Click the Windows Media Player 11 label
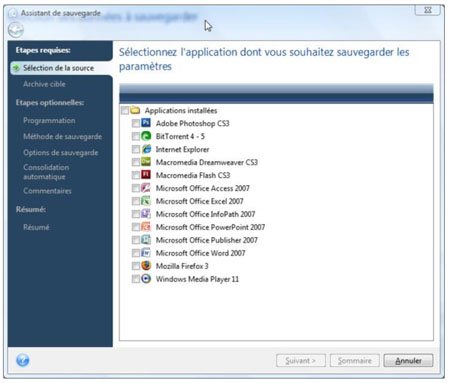Image resolution: width=450 pixels, height=383 pixels. (197, 279)
